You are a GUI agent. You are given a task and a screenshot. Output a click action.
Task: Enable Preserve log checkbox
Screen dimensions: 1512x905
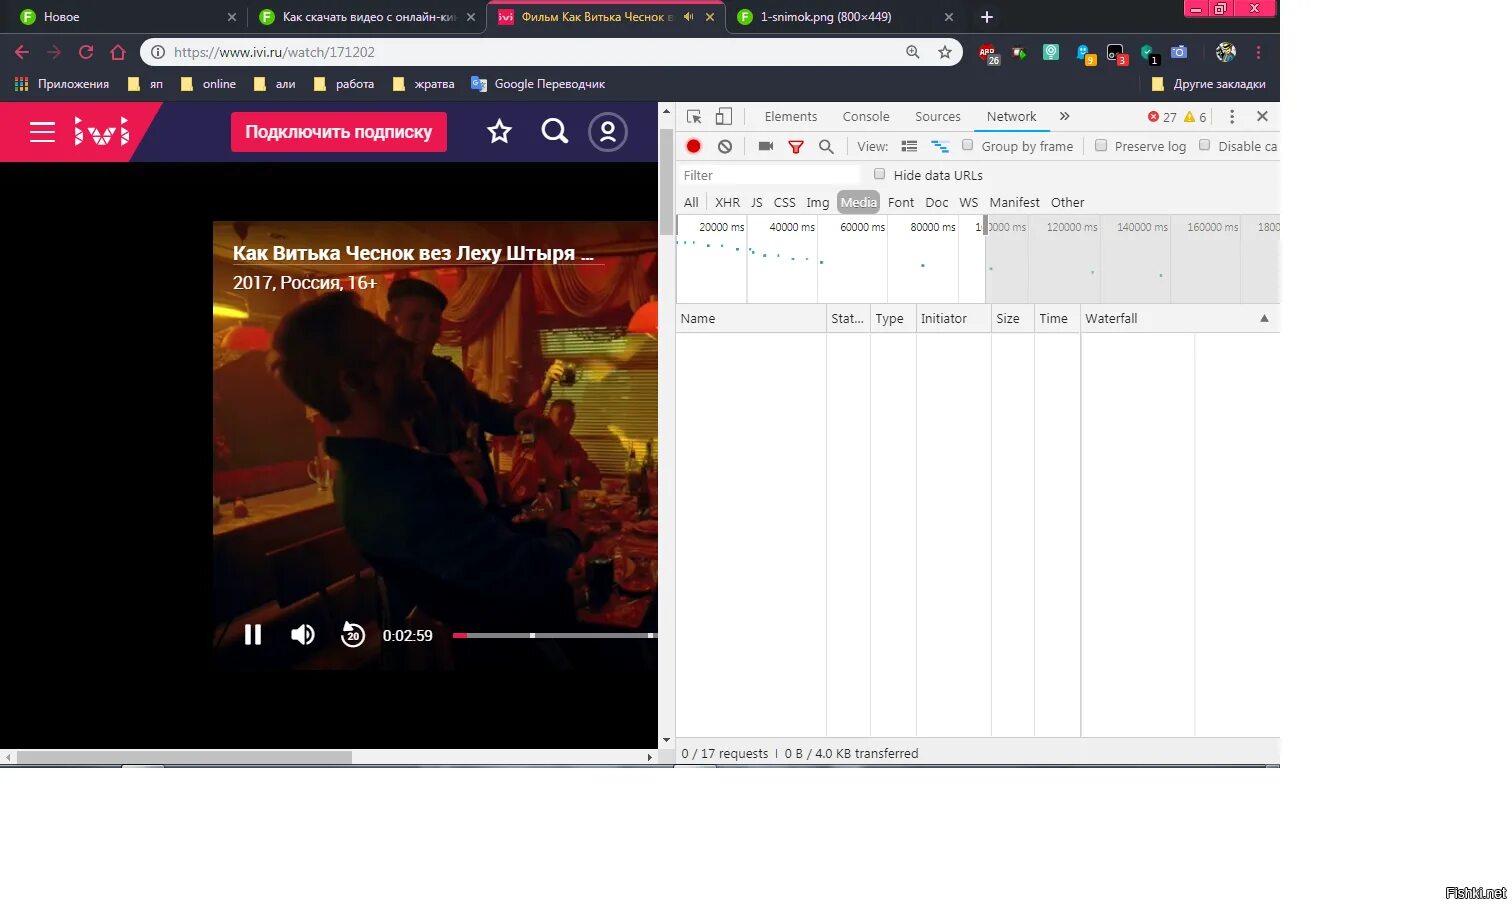[x=1101, y=145]
